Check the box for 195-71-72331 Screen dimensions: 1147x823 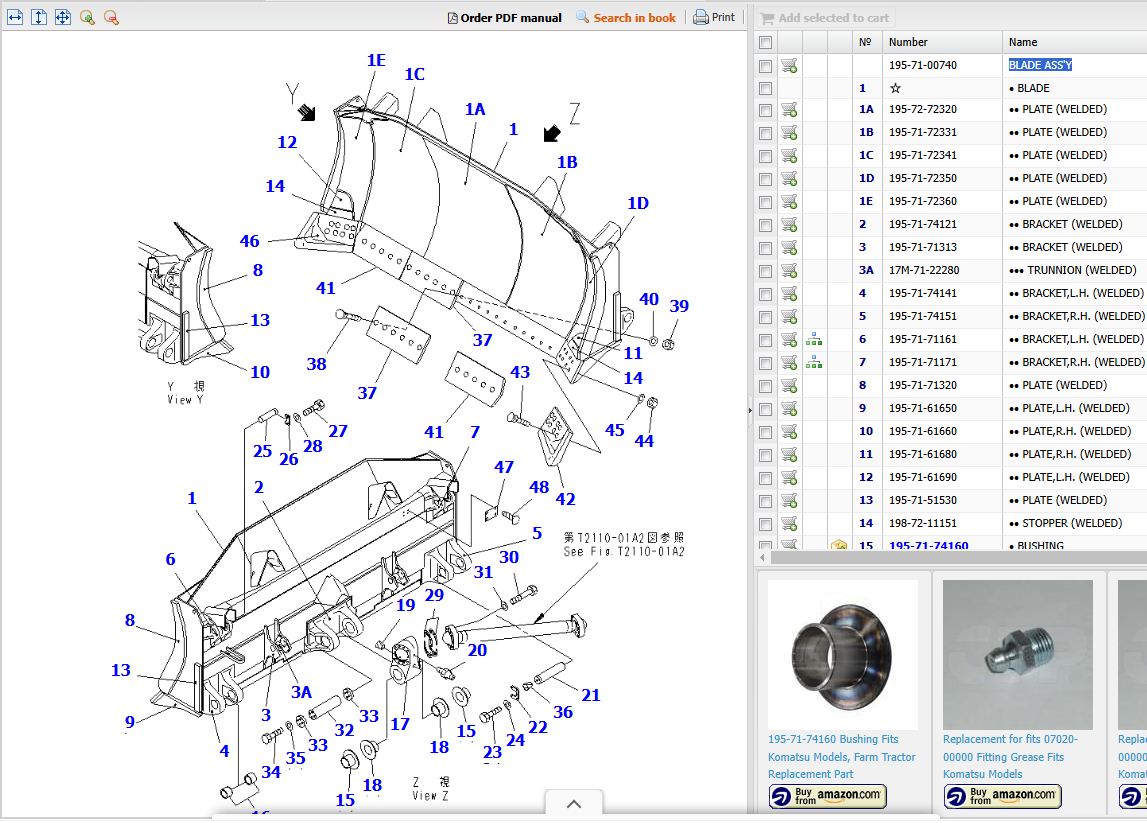tap(765, 133)
